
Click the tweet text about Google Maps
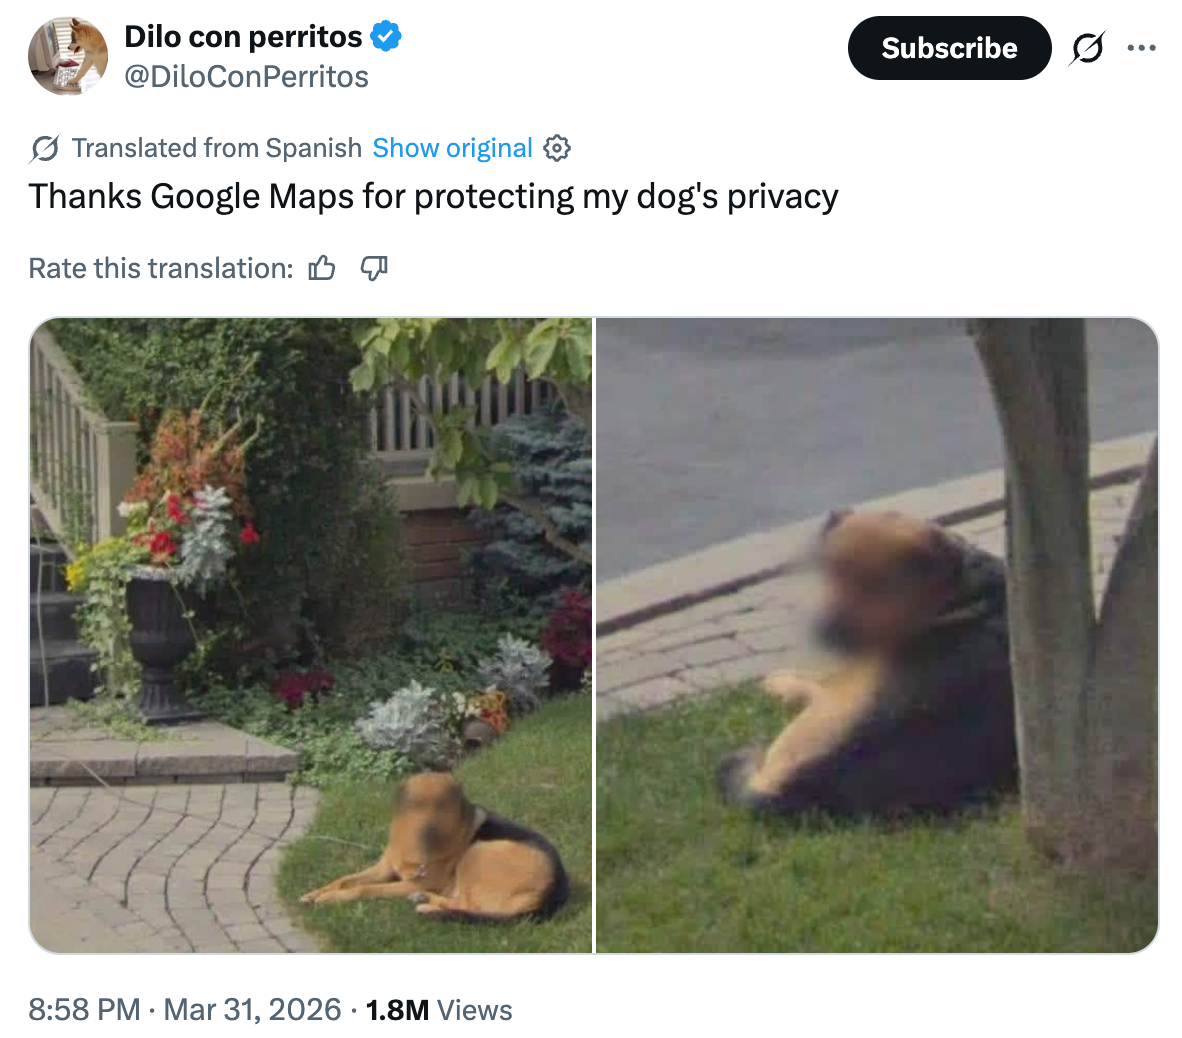(433, 197)
